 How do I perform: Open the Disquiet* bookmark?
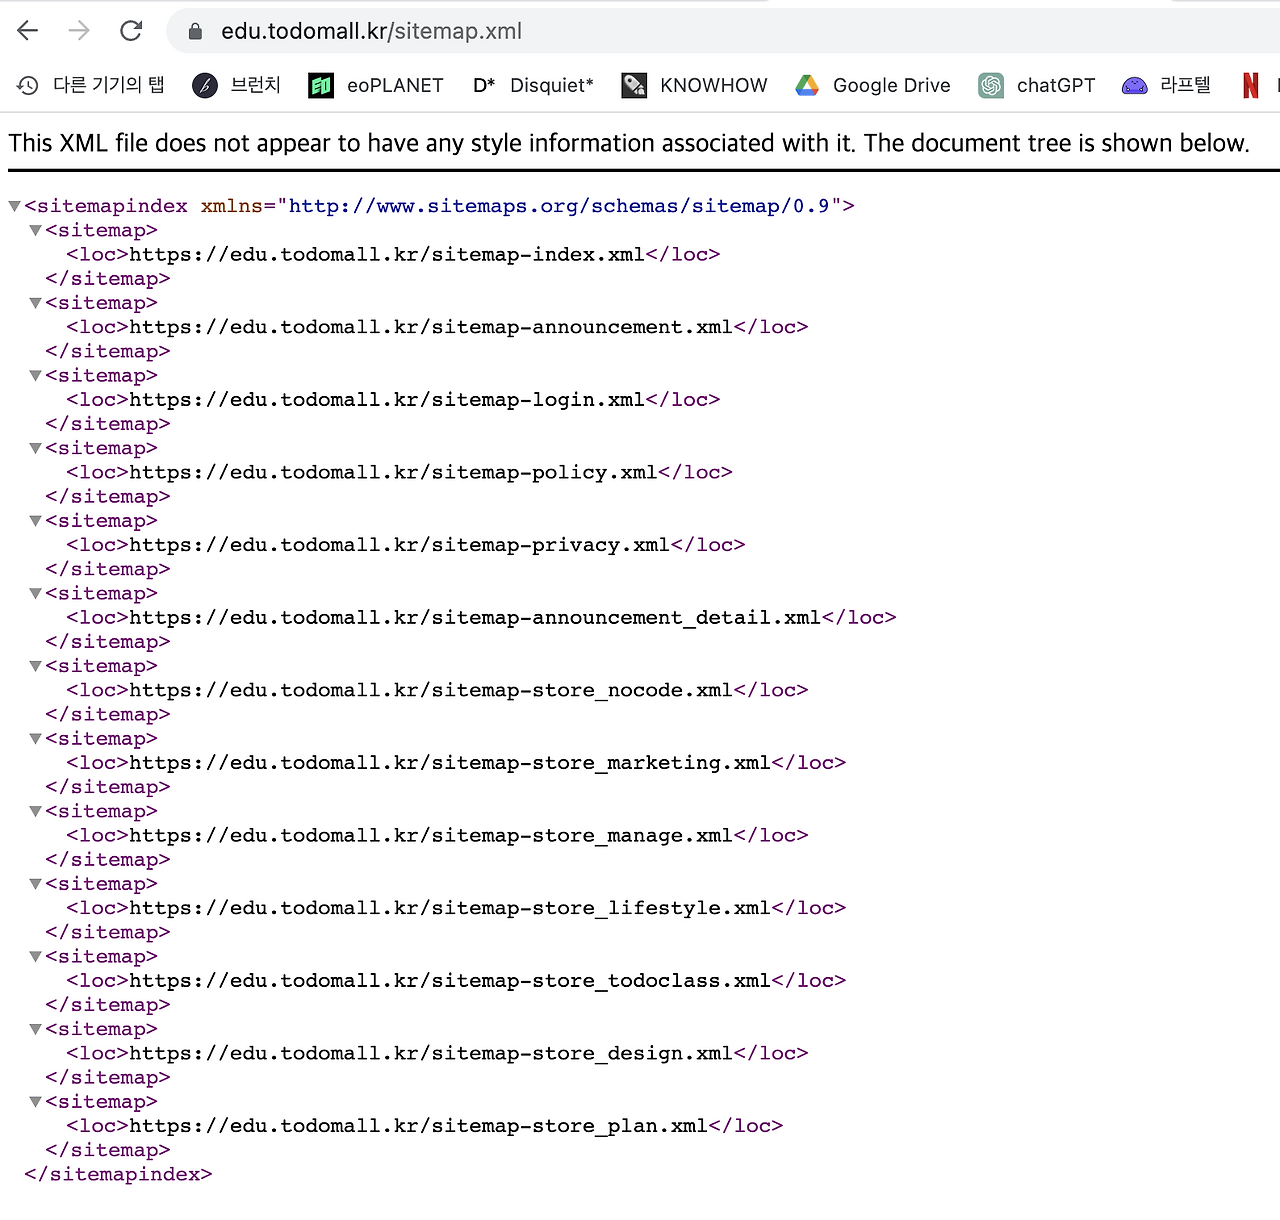coord(533,85)
